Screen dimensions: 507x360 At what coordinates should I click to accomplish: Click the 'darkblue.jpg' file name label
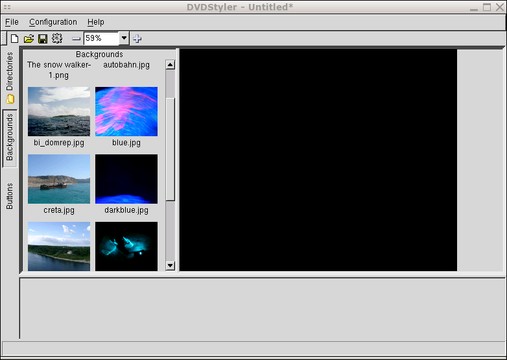tap(126, 210)
